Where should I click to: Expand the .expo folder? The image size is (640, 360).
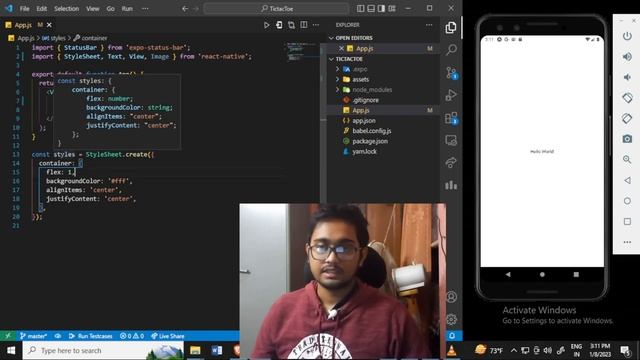pyautogui.click(x=338, y=69)
